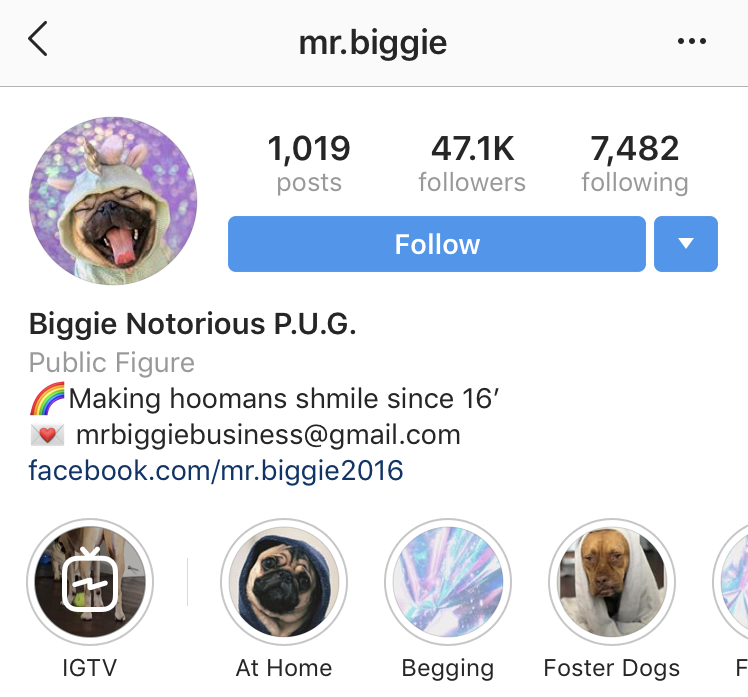Tap the Biggie Notorious P.U.G. name
Screen dimensions: 748x697
pyautogui.click(x=193, y=324)
